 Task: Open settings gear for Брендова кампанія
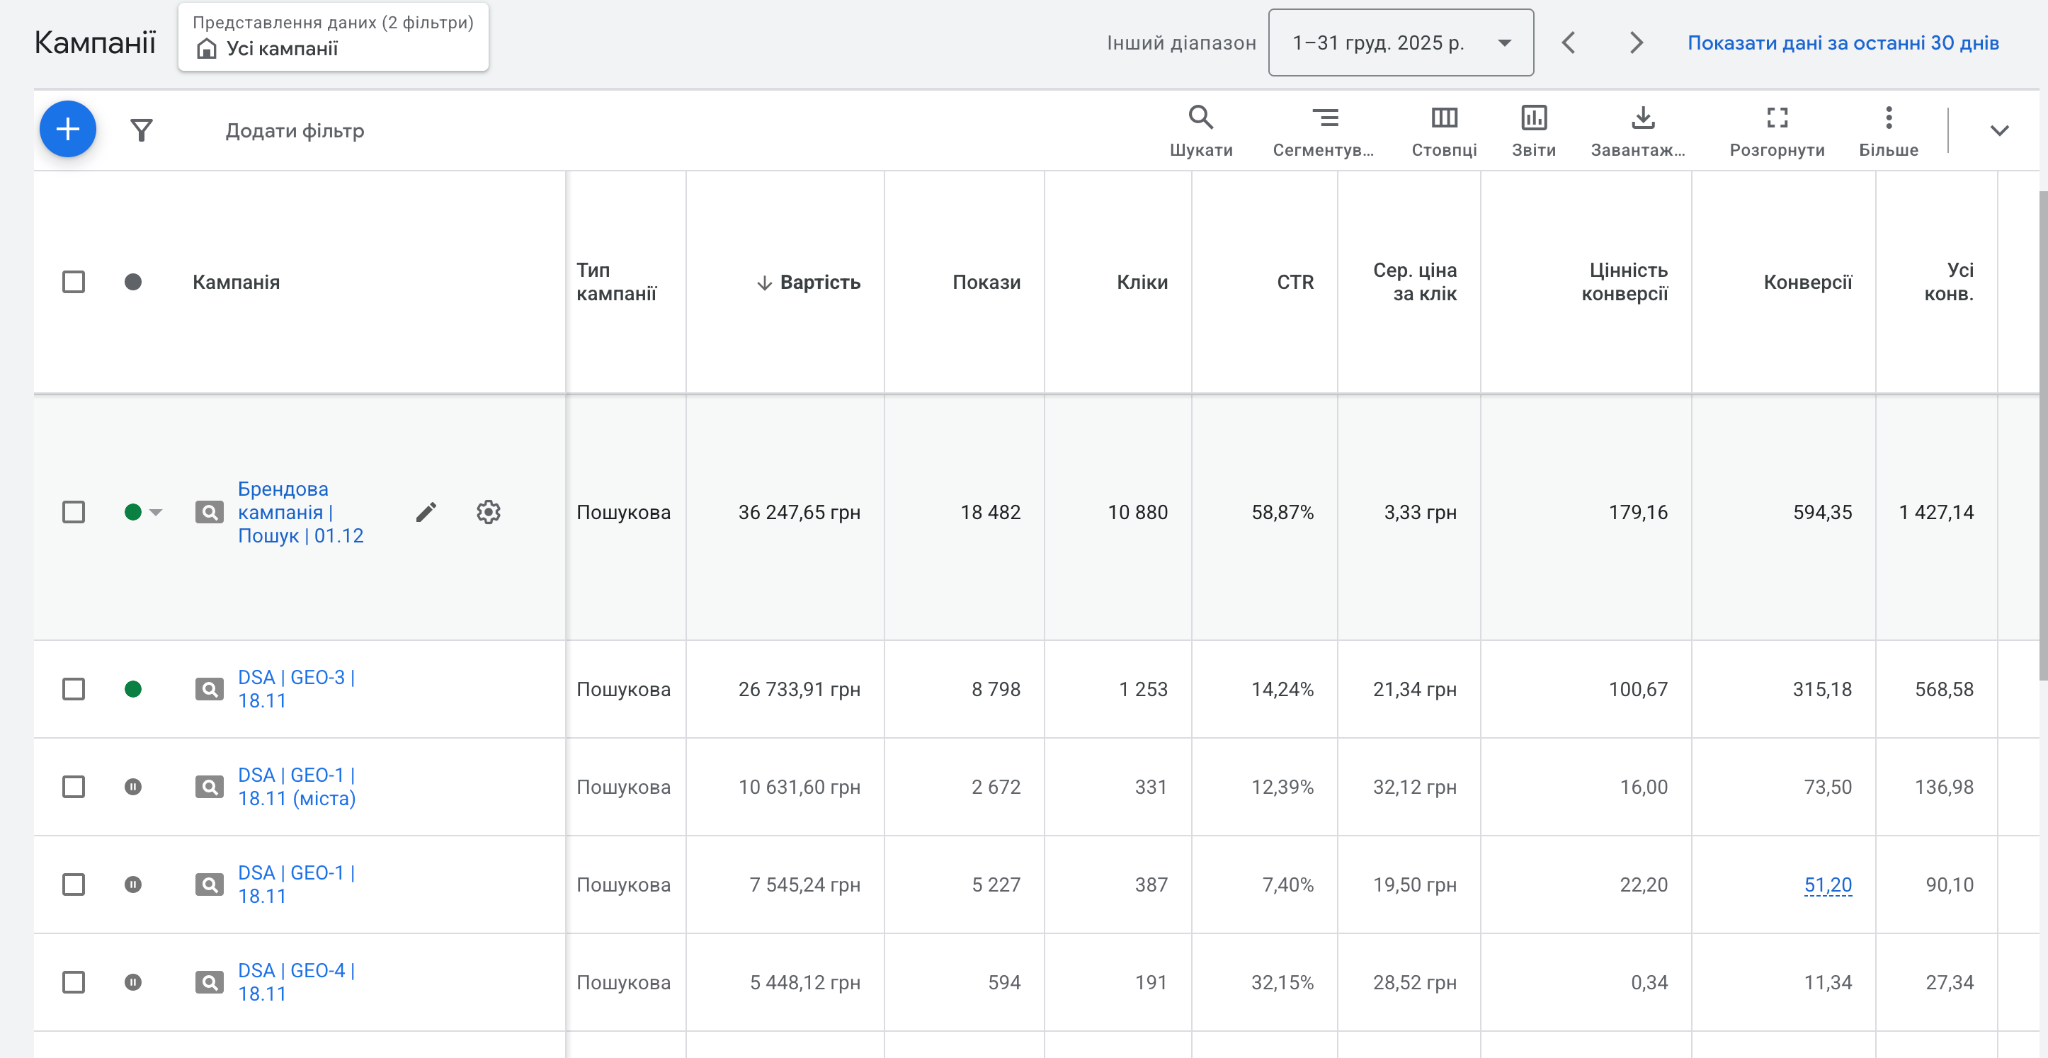[488, 512]
